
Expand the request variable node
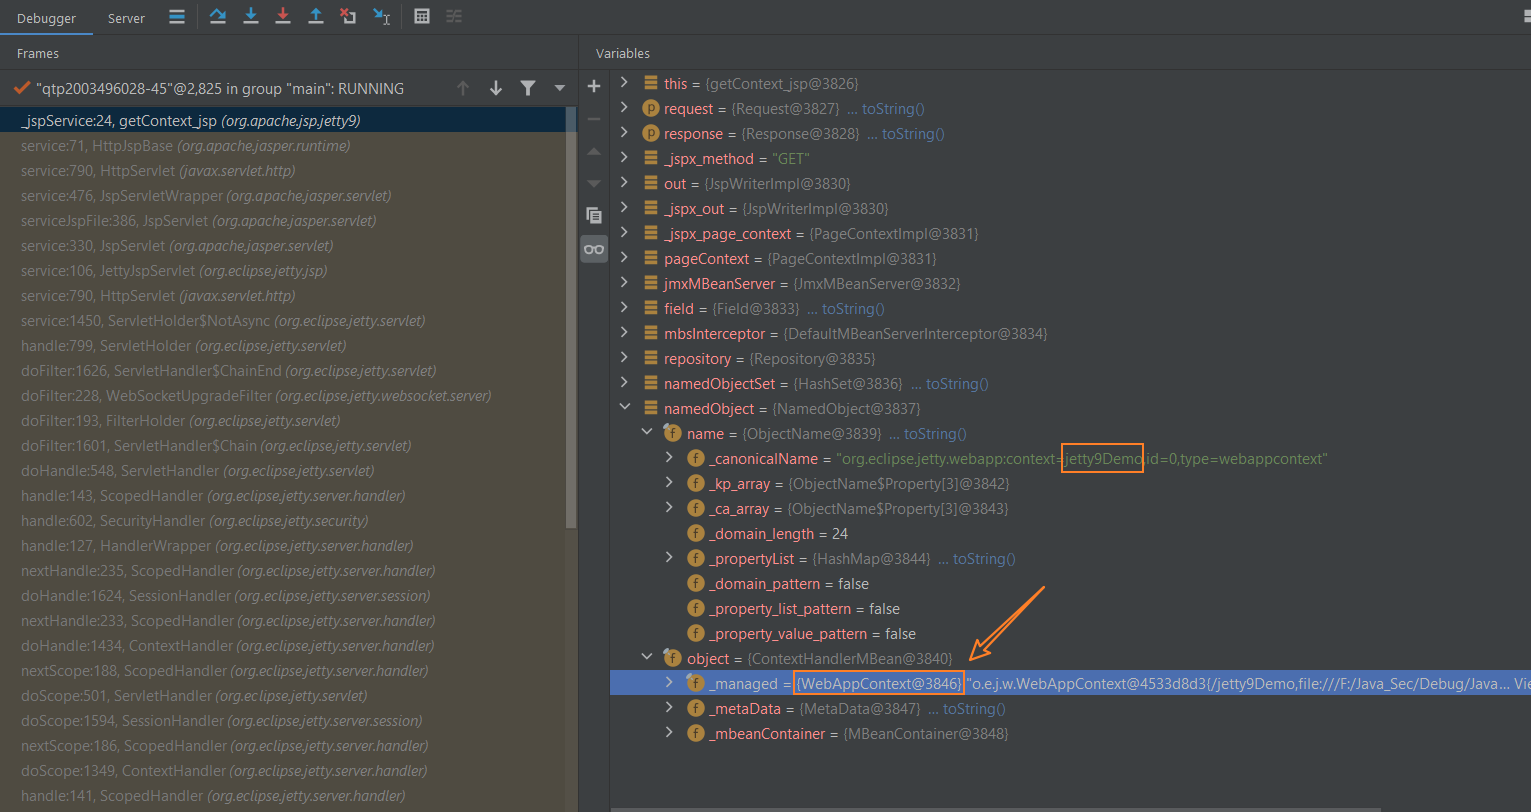[x=625, y=108]
